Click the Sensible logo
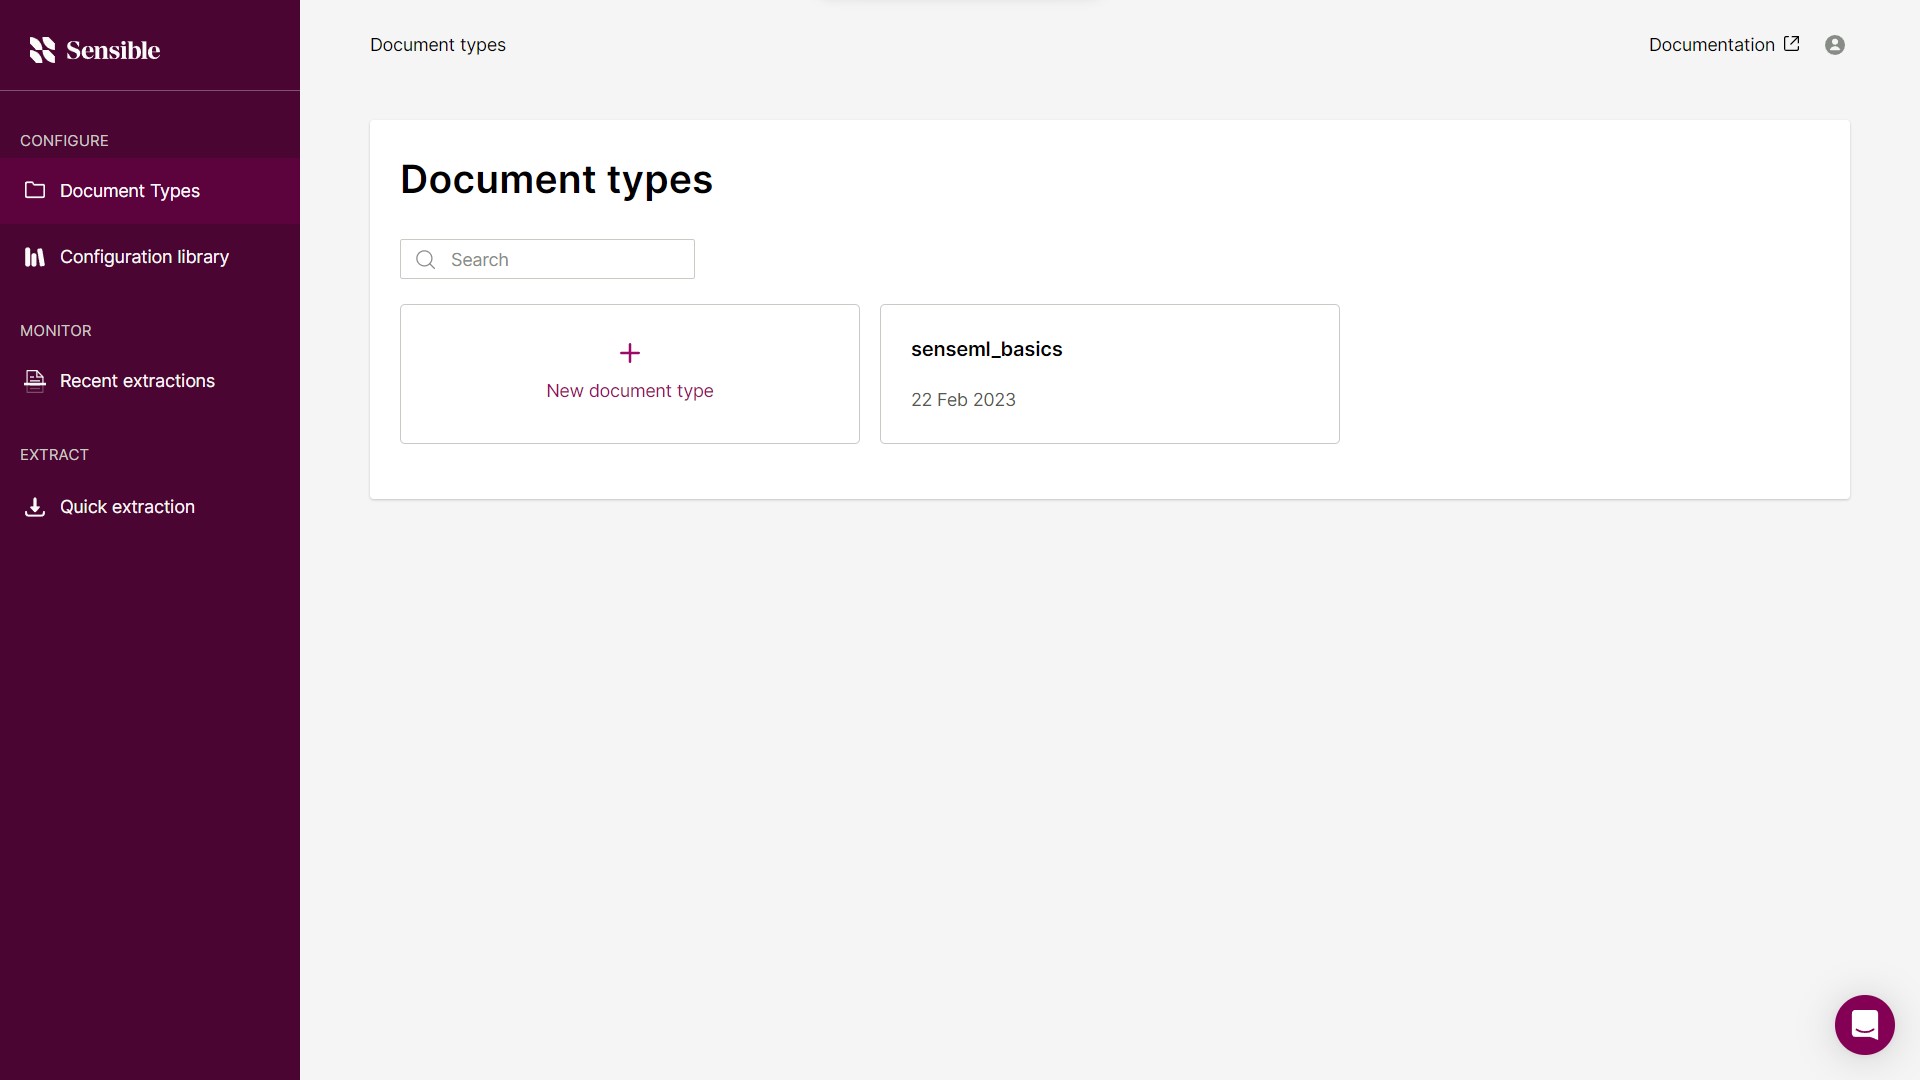 tap(95, 50)
